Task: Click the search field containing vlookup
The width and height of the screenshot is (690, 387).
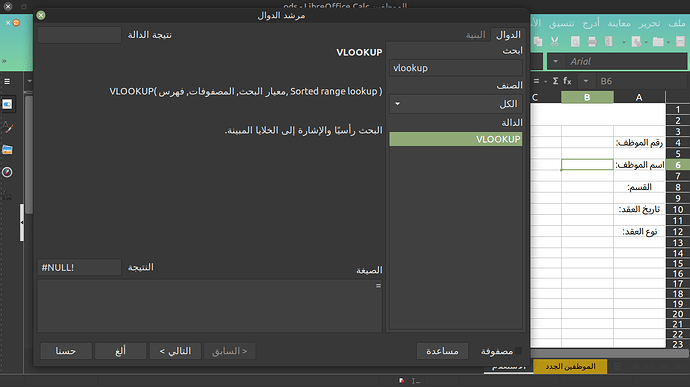Action: coord(456,68)
